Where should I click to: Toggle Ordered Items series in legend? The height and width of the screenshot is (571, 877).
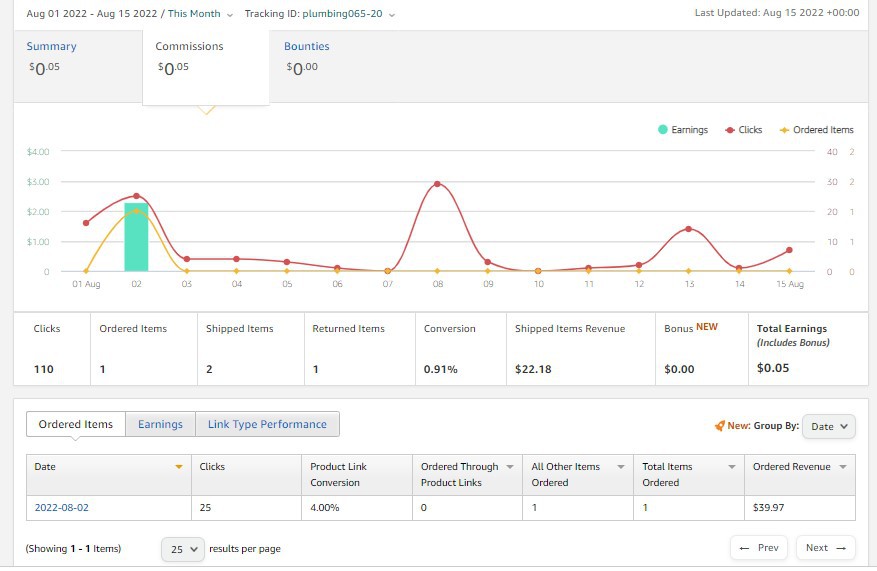(x=817, y=130)
